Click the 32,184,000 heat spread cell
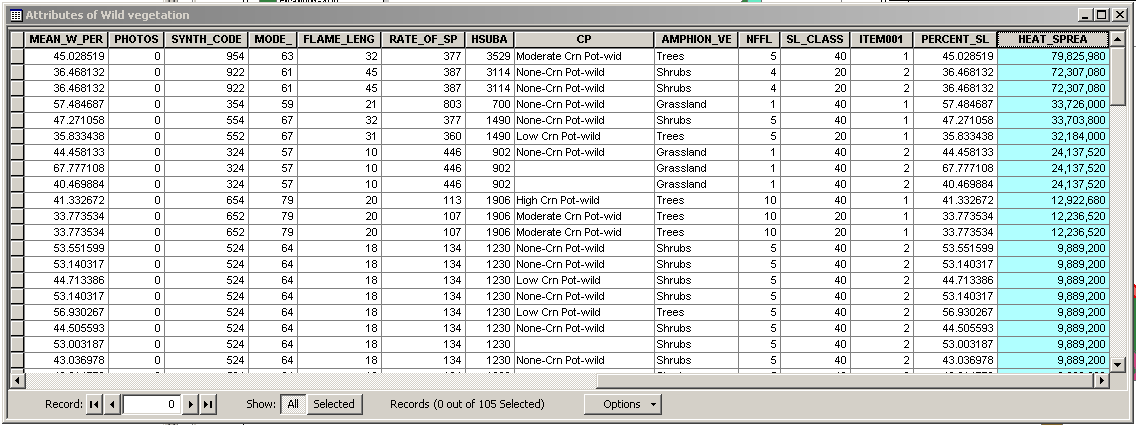The width and height of the screenshot is (1136, 425). pyautogui.click(x=1053, y=136)
